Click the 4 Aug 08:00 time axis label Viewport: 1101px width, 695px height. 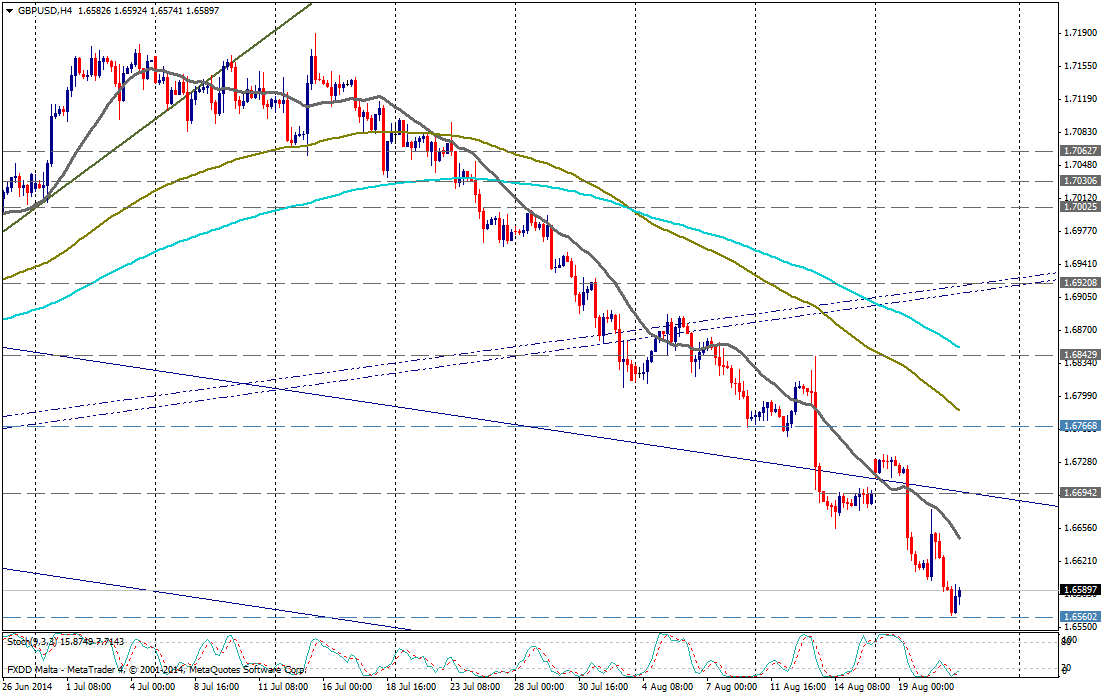[x=667, y=687]
